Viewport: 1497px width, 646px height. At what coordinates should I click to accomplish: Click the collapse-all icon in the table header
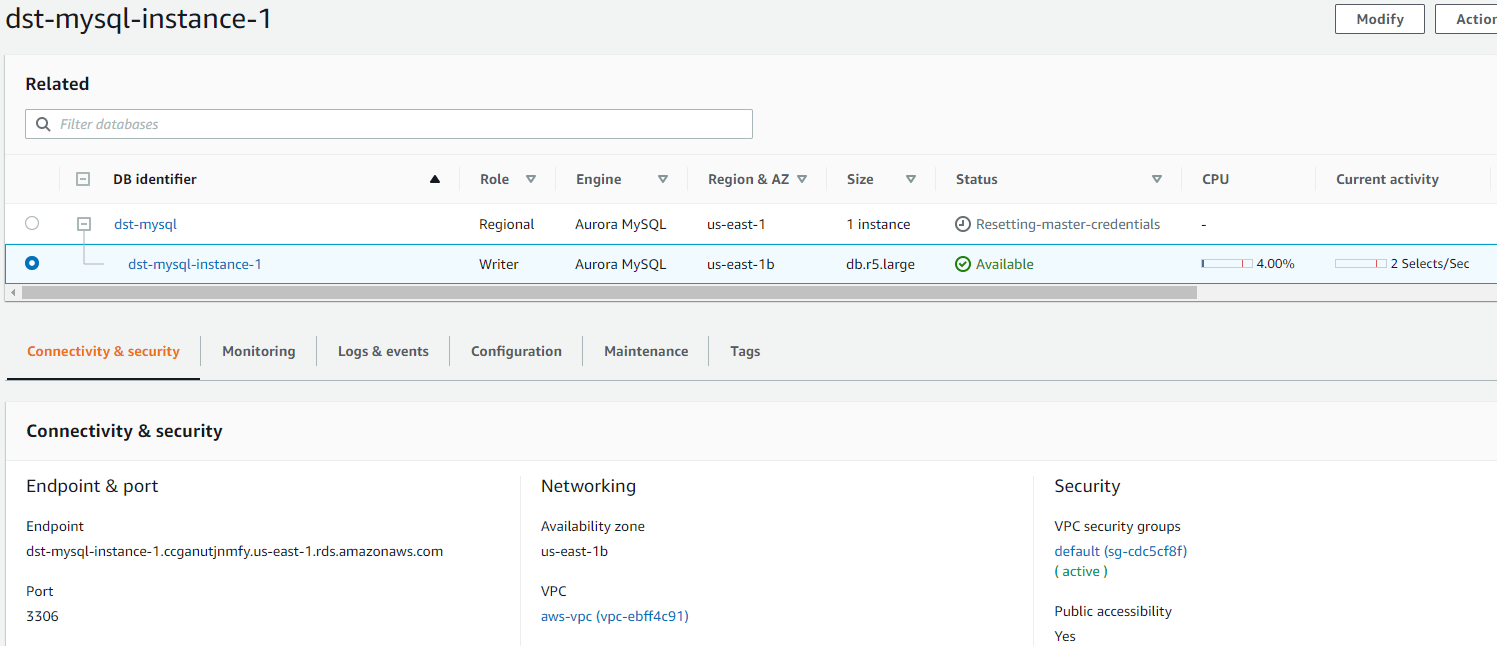coord(83,180)
